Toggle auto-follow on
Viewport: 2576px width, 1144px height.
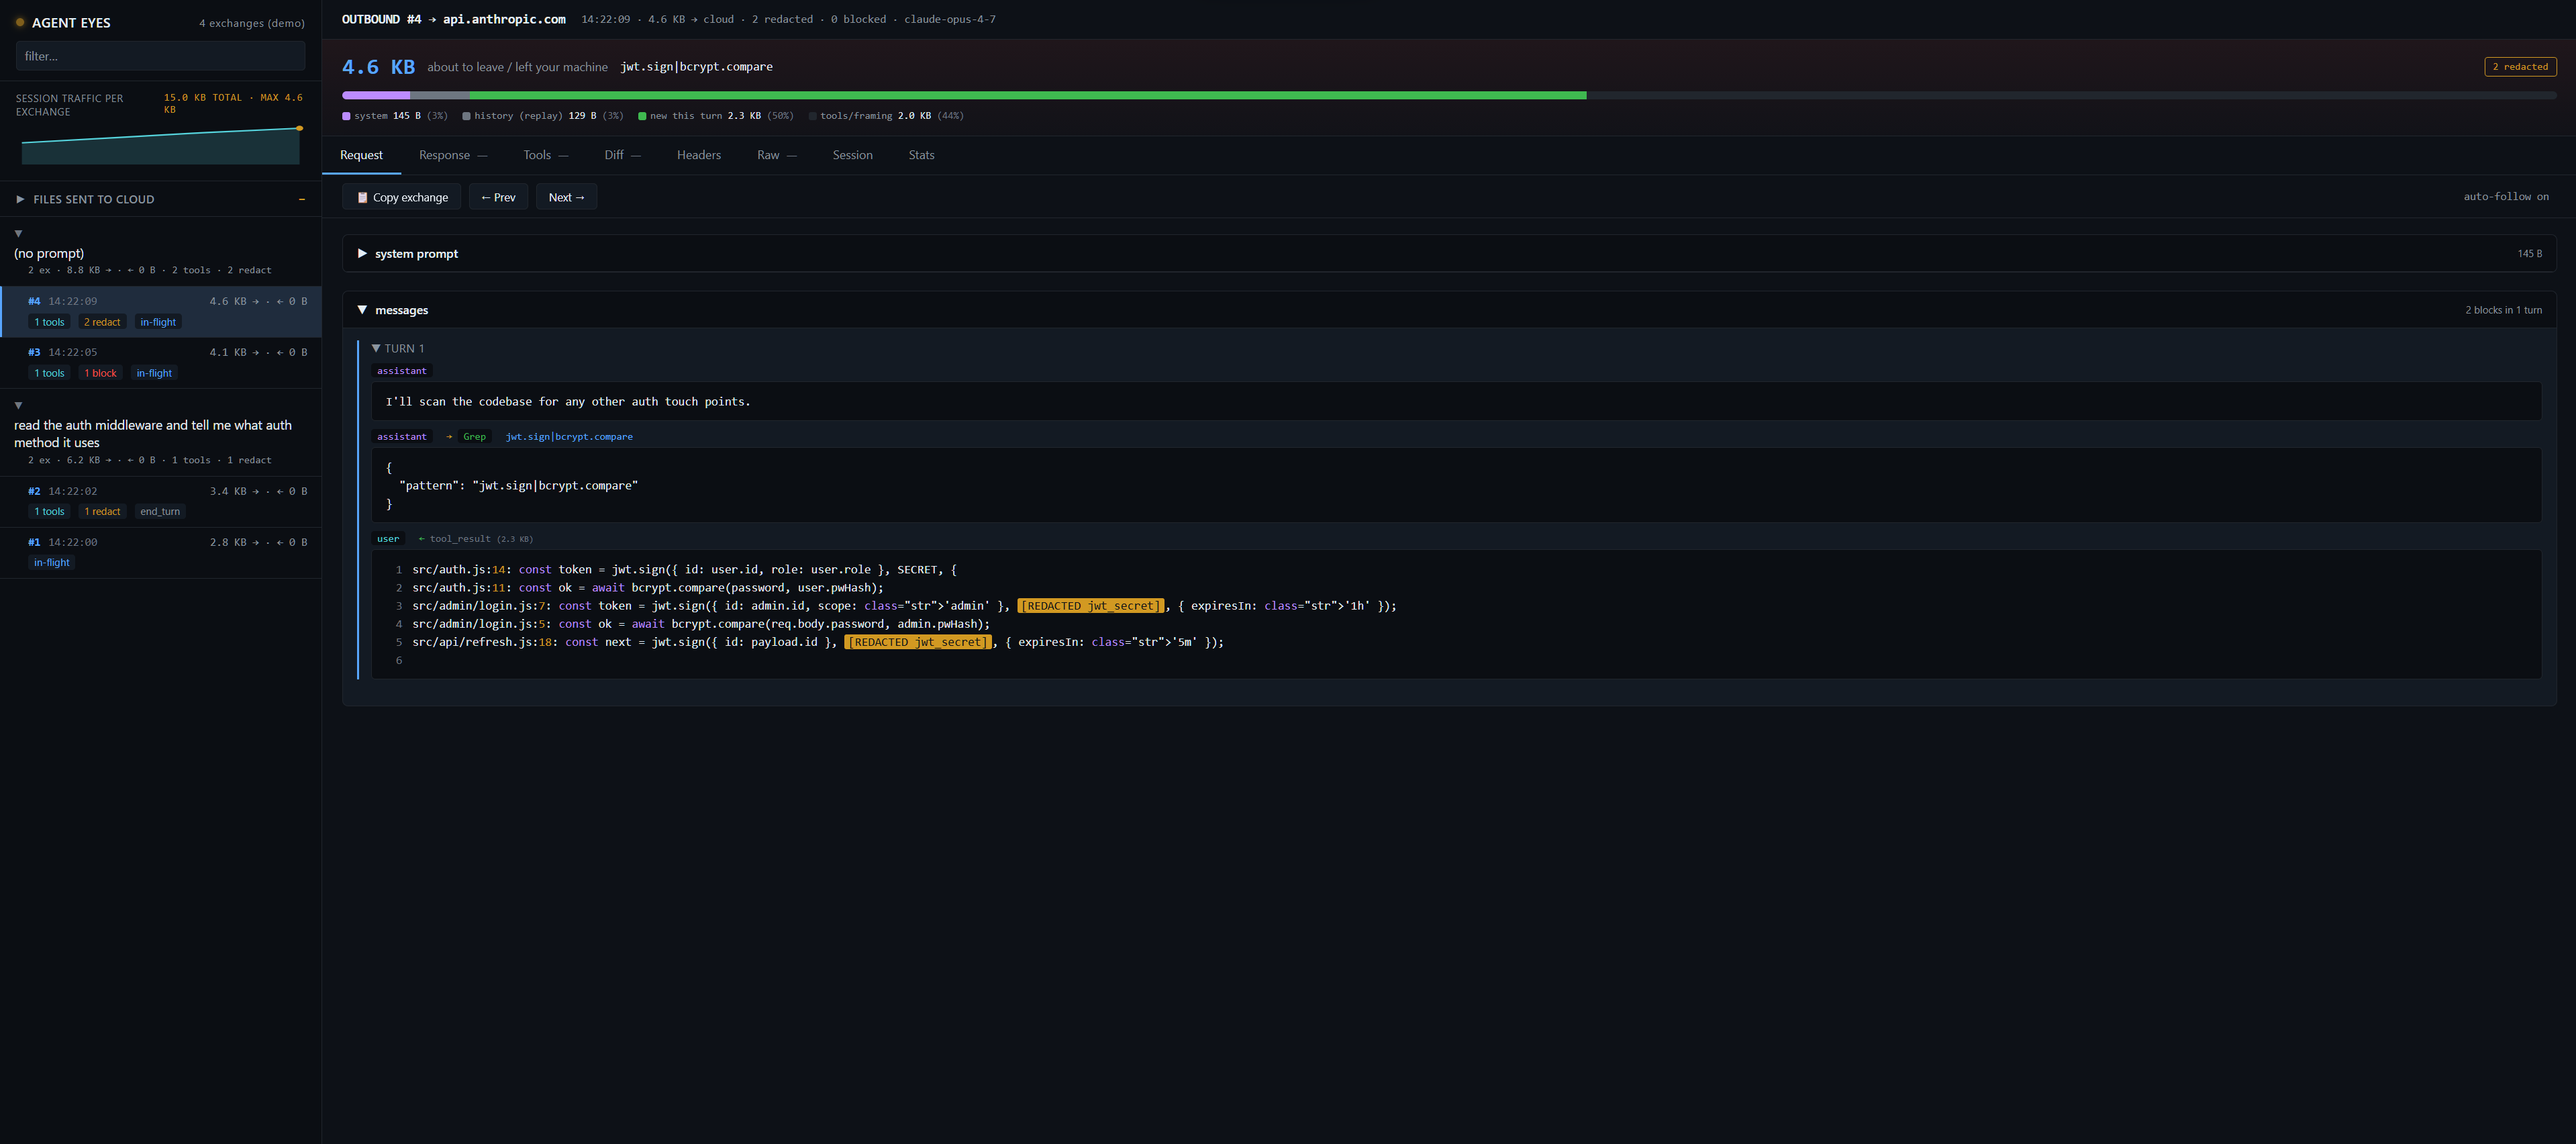point(2505,197)
